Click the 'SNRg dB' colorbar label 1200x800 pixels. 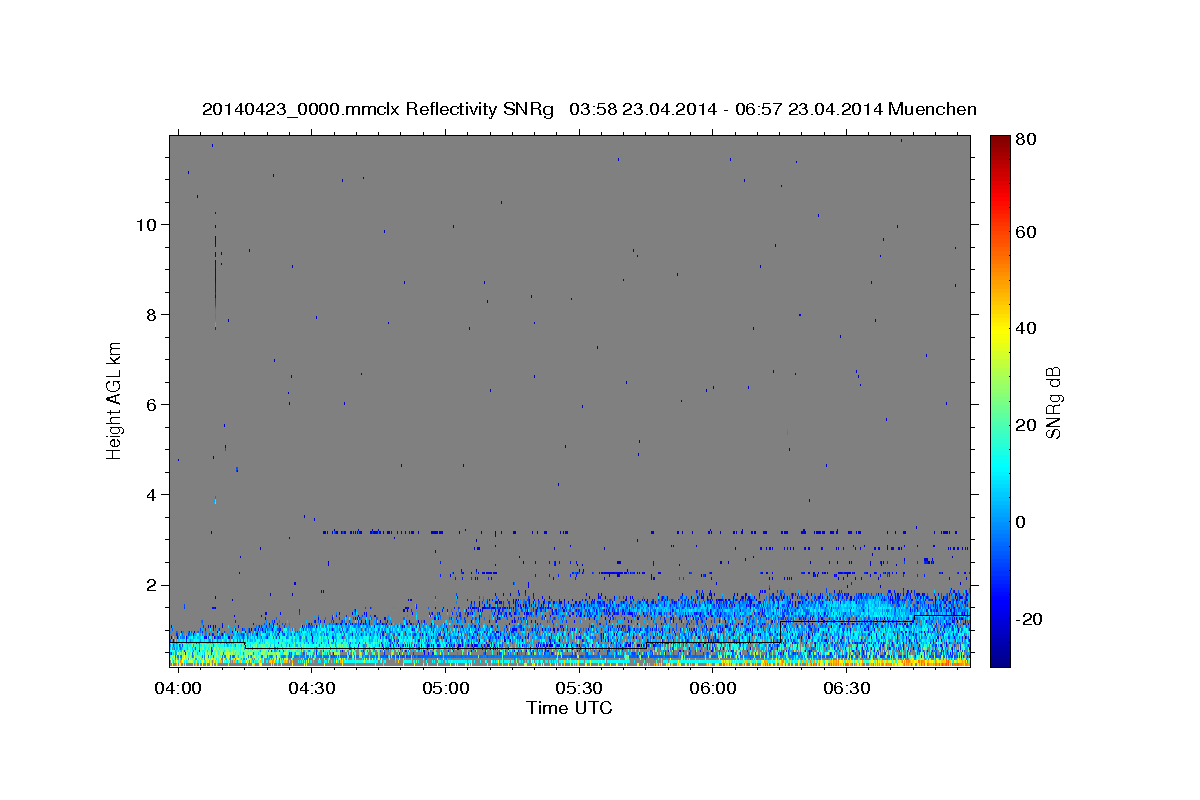pos(1053,402)
